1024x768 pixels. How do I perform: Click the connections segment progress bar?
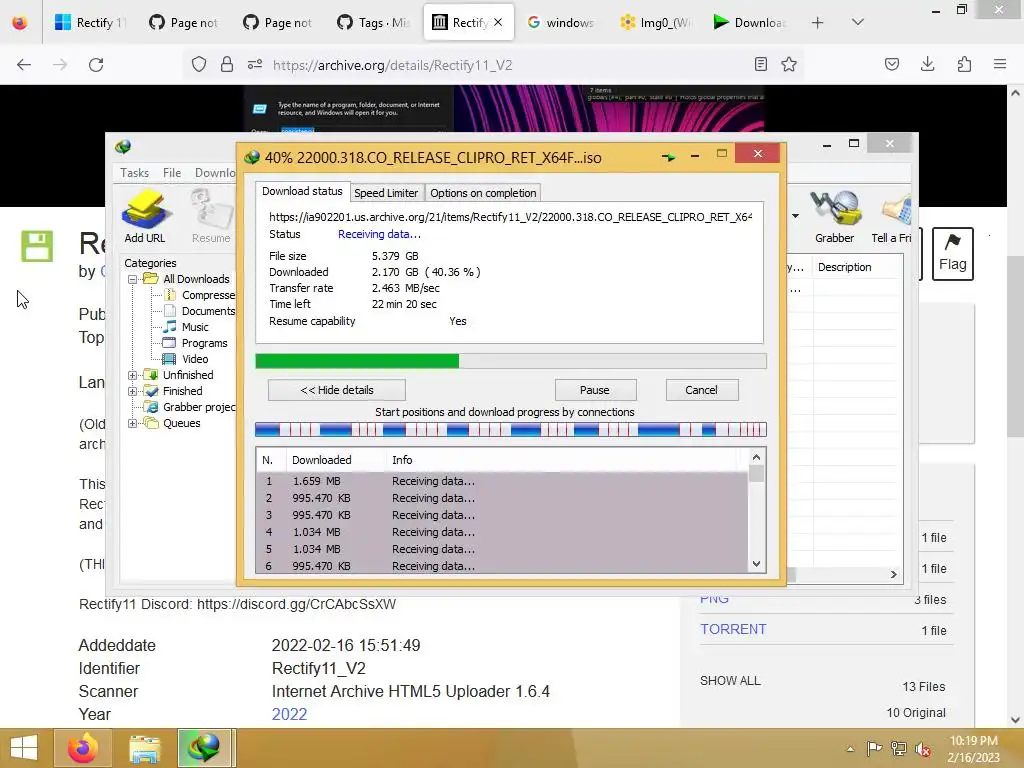click(511, 430)
